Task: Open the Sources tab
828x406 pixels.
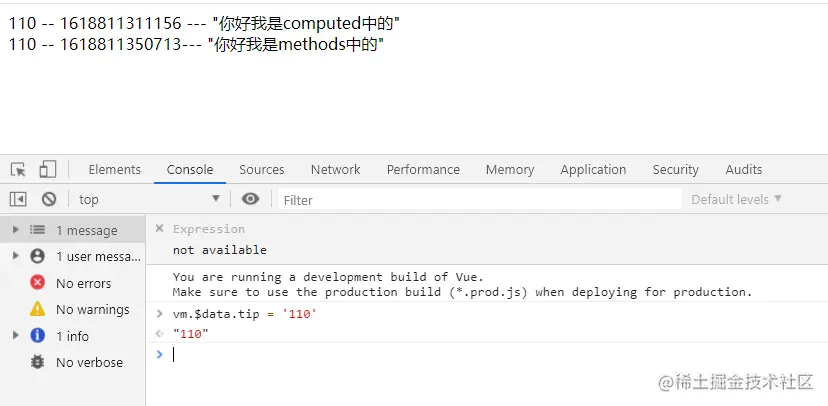Action: 261,170
